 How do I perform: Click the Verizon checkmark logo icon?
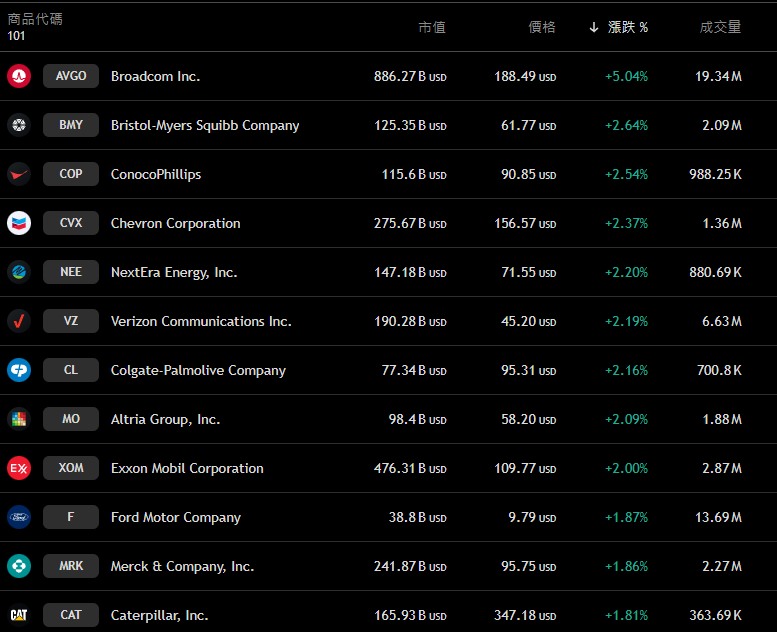pos(19,321)
